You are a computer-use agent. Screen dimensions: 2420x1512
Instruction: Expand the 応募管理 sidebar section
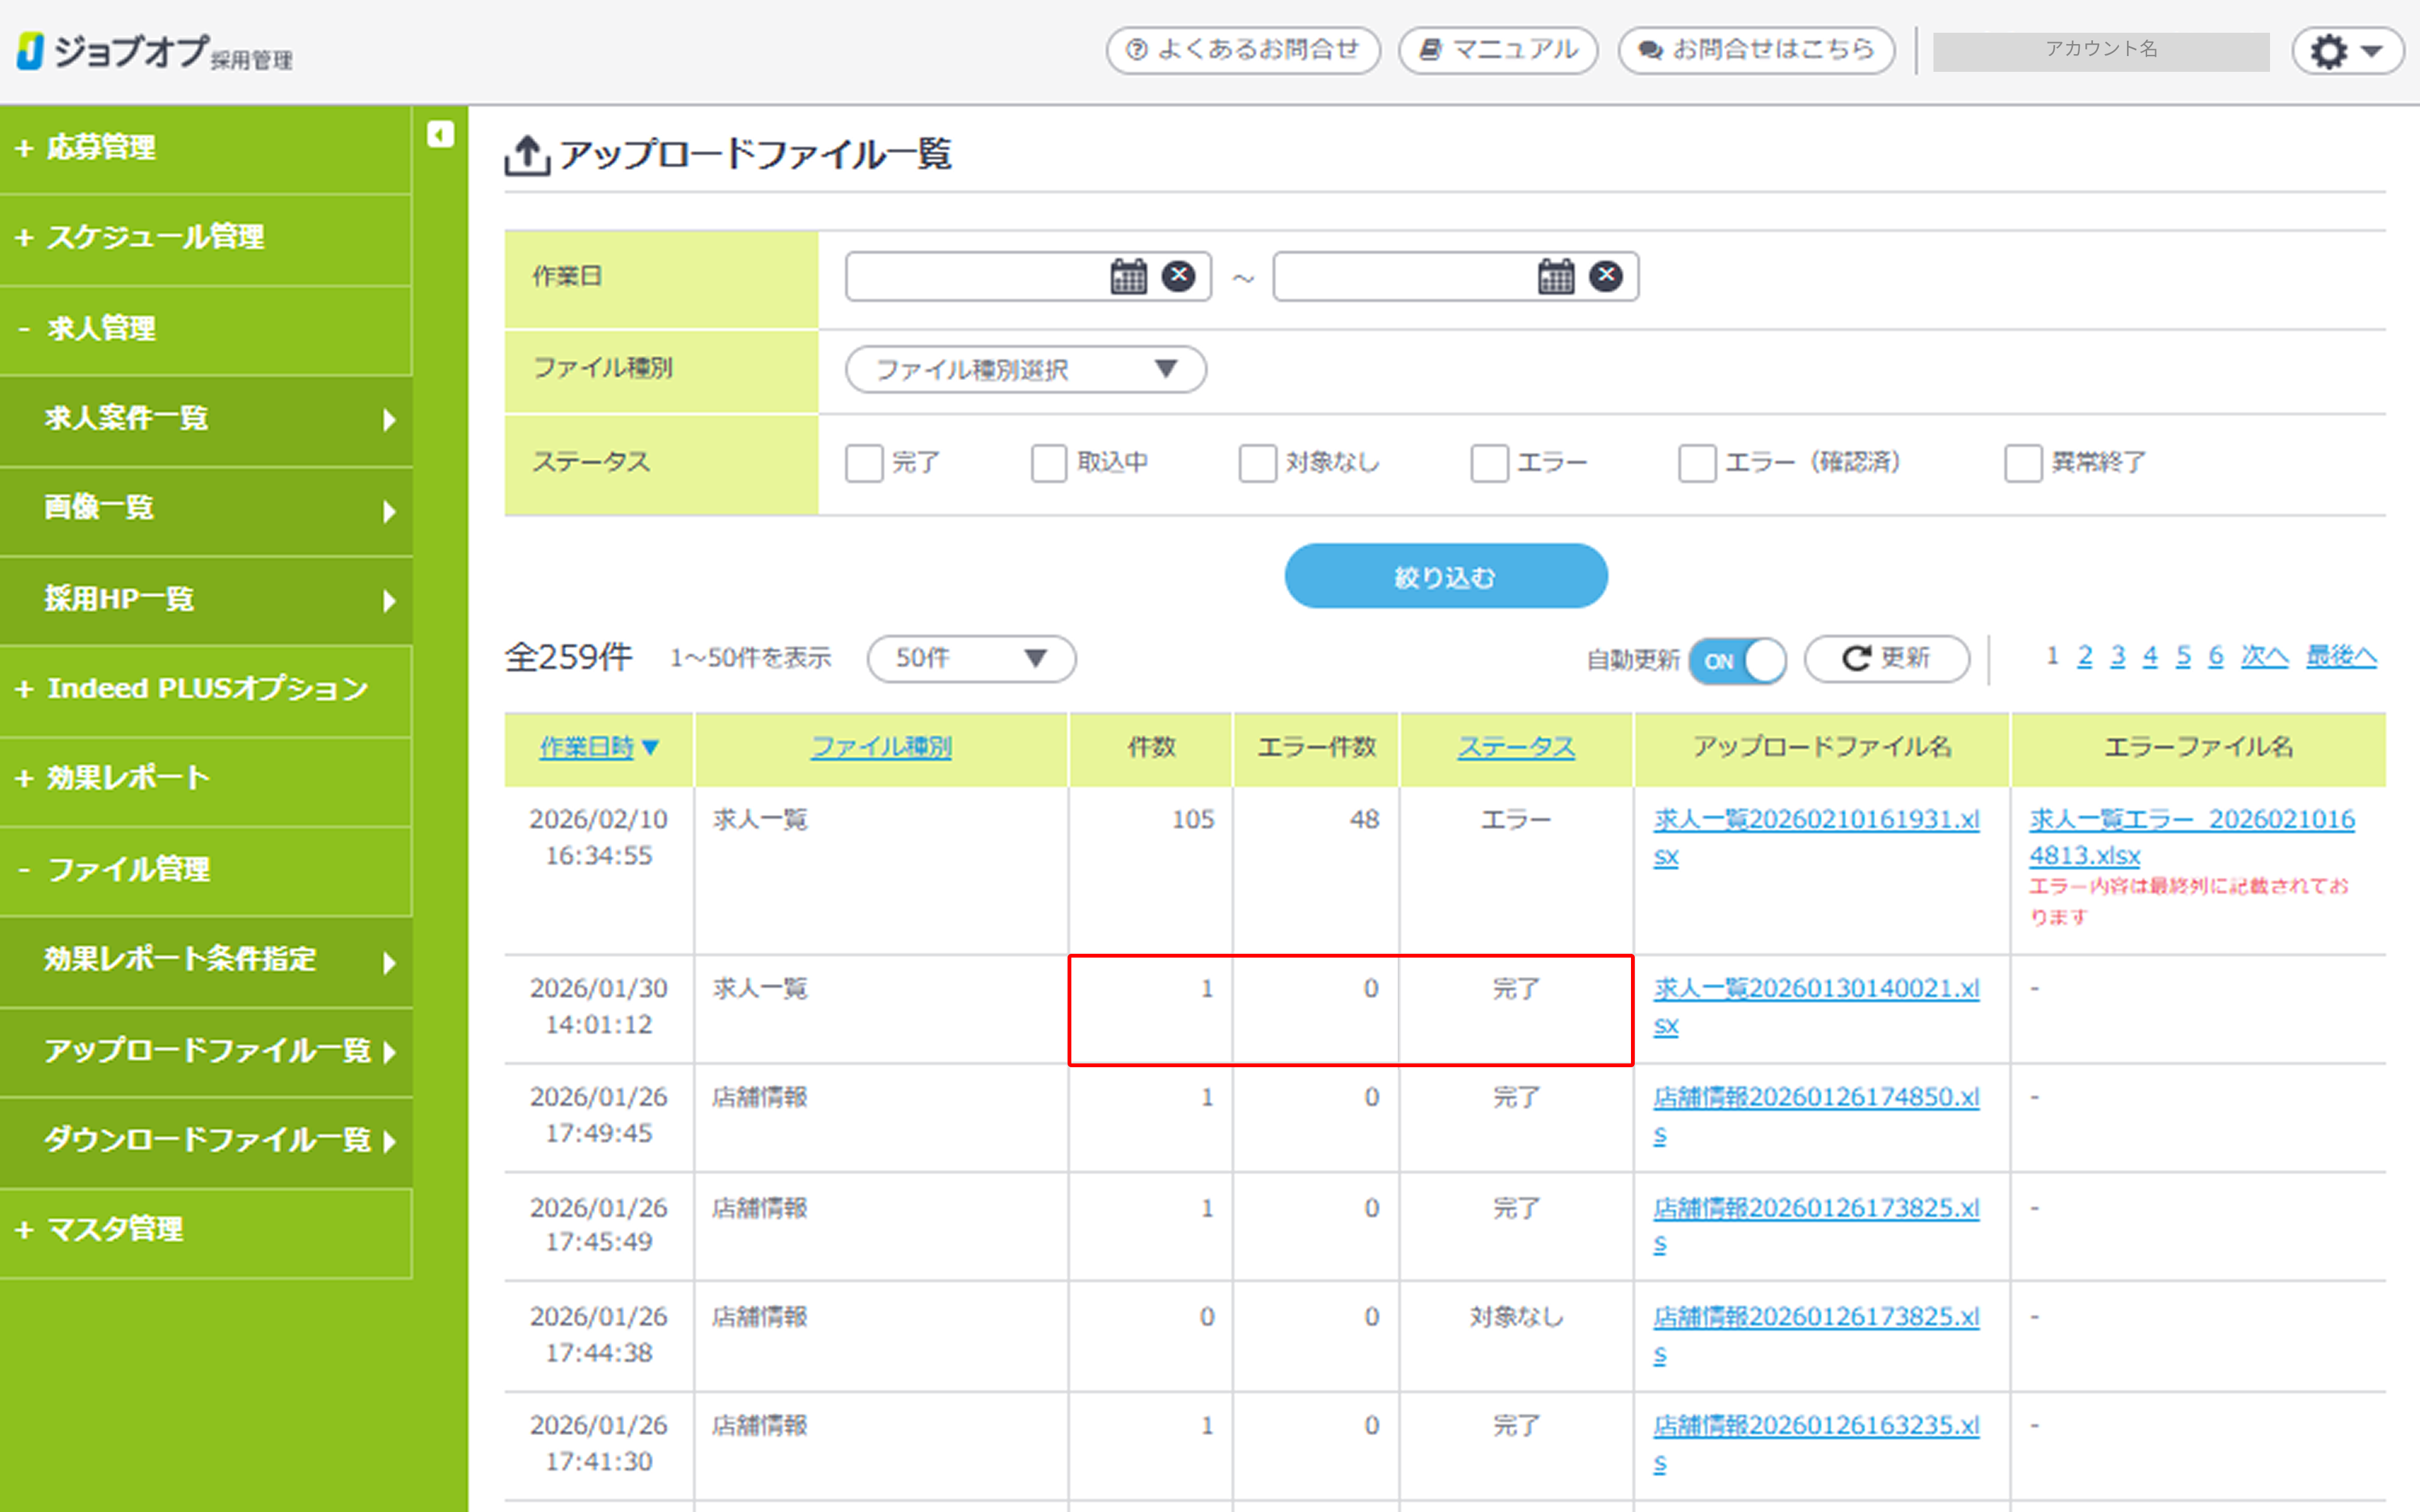tap(100, 148)
